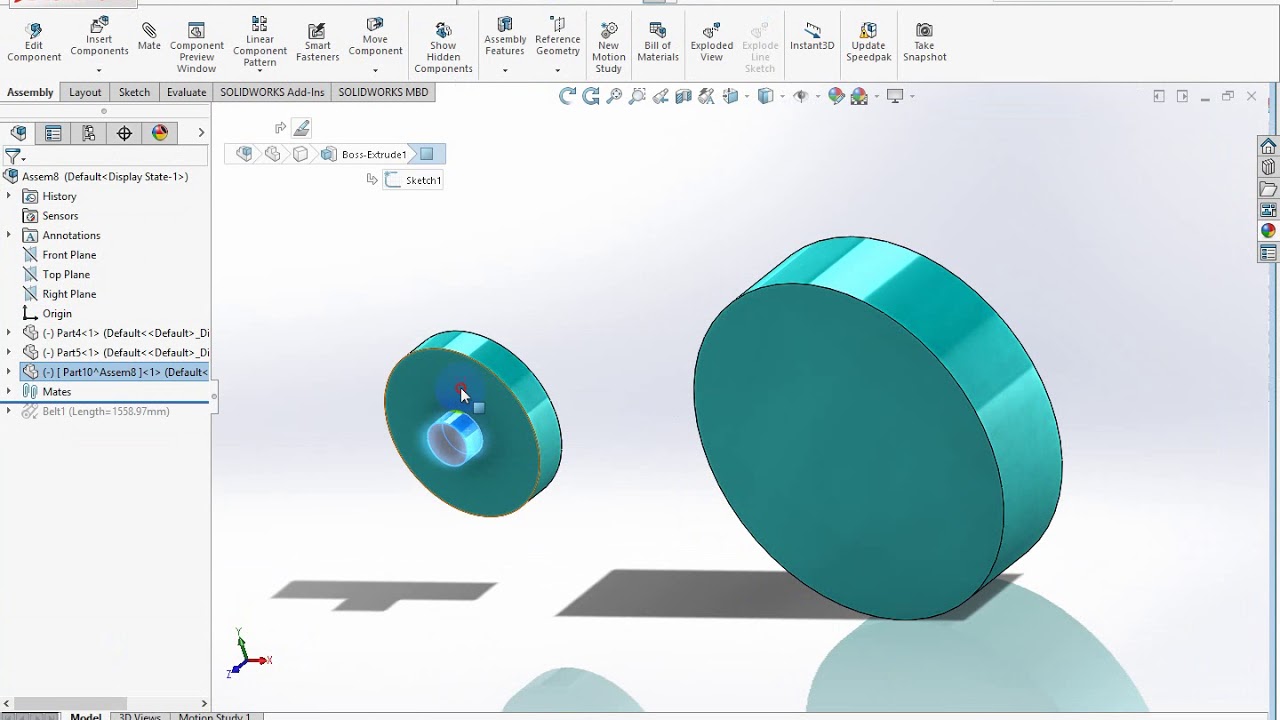This screenshot has width=1280, height=720.
Task: Open the dropdown under Move Component
Action: tap(375, 70)
